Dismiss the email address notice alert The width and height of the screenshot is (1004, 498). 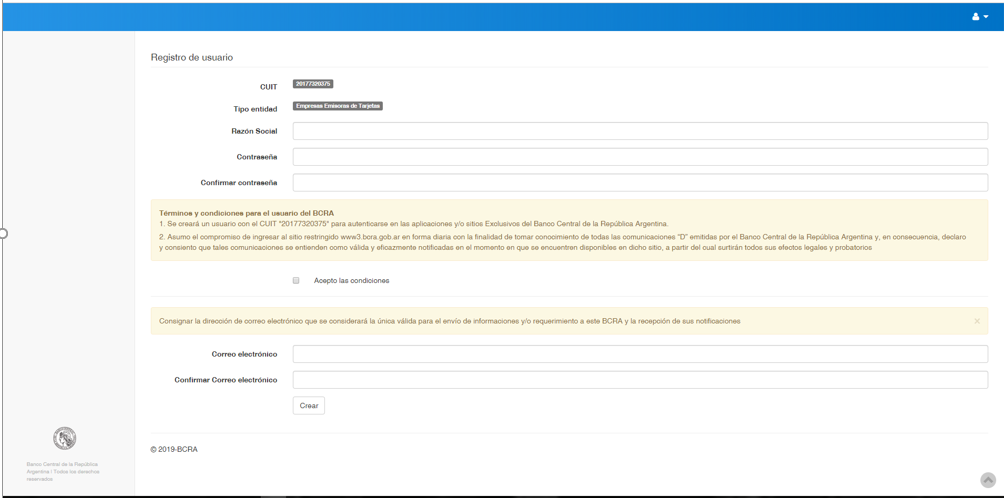pos(976,321)
